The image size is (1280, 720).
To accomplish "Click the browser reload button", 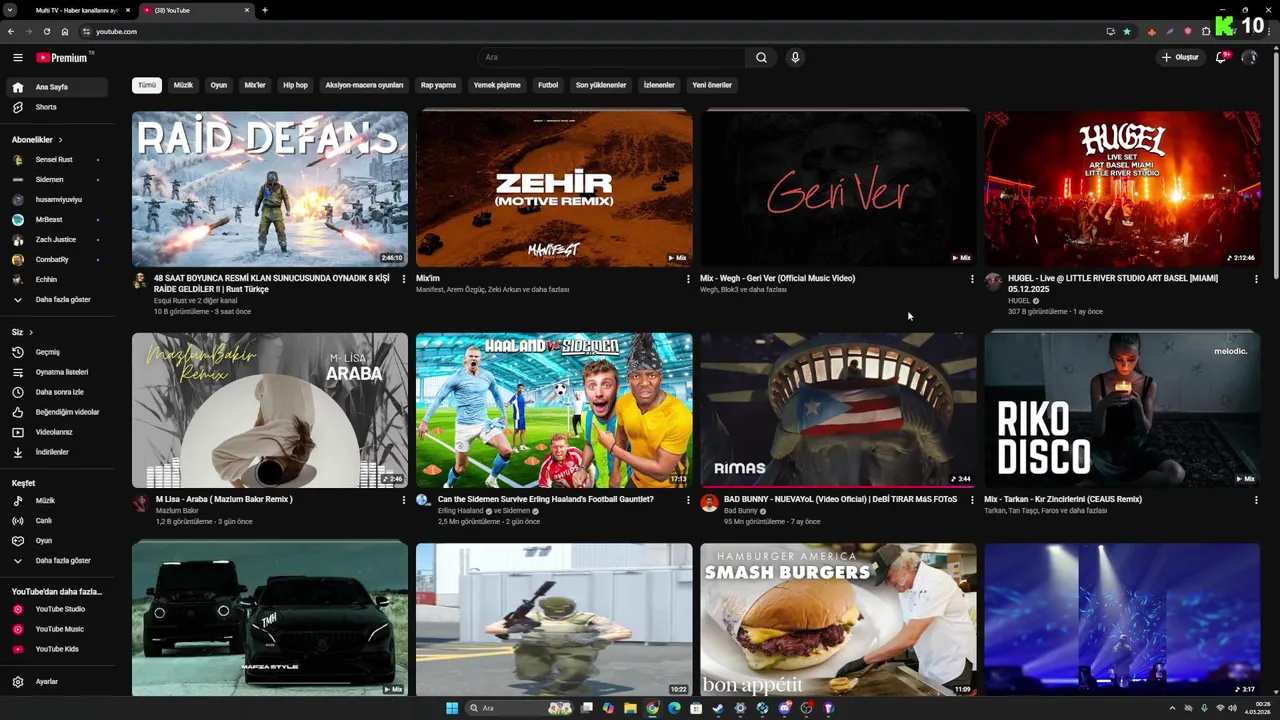I will coord(46,31).
